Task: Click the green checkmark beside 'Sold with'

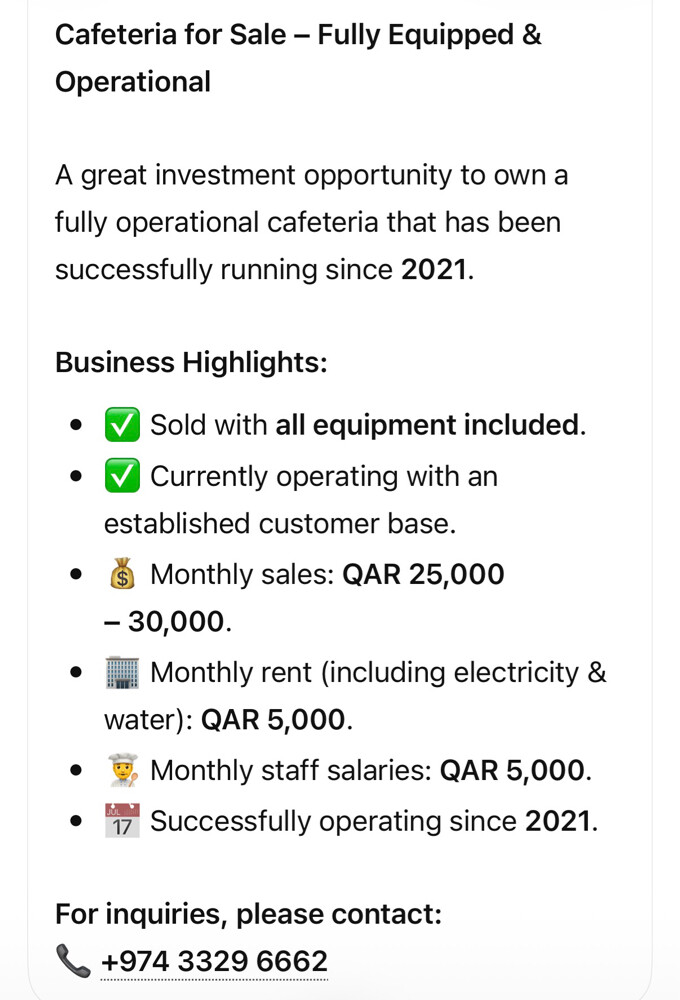Action: [122, 425]
